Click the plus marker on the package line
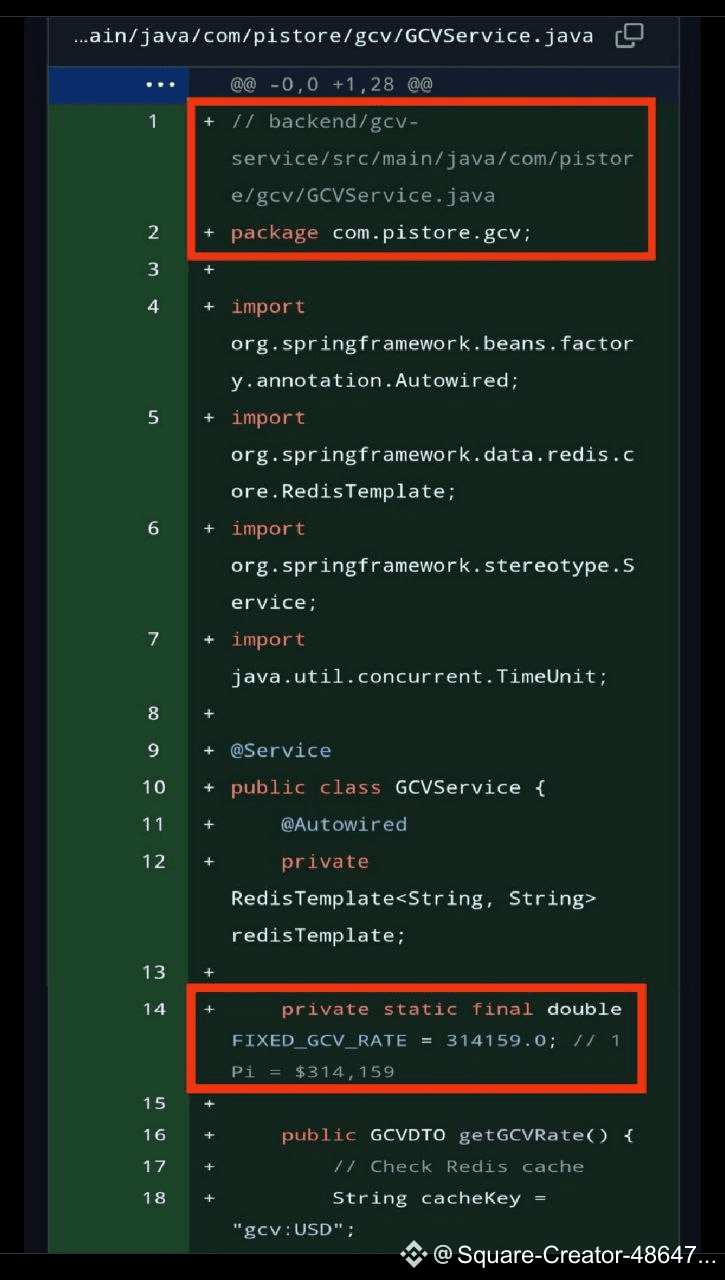This screenshot has height=1280, width=725. [209, 232]
